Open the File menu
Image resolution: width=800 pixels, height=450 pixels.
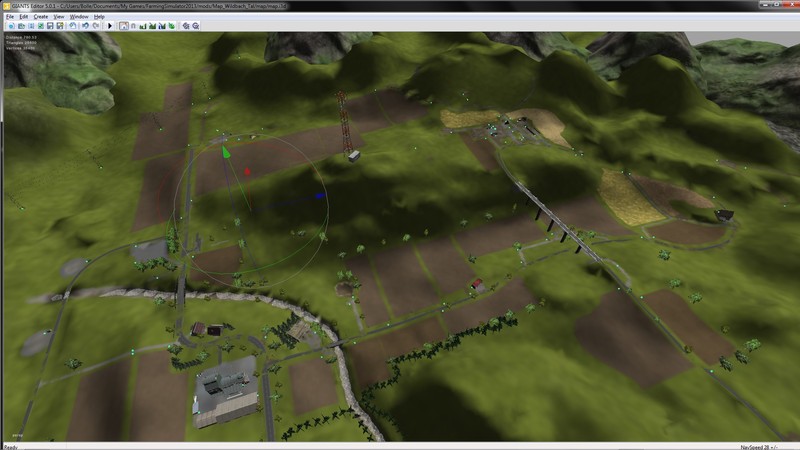pyautogui.click(x=10, y=17)
